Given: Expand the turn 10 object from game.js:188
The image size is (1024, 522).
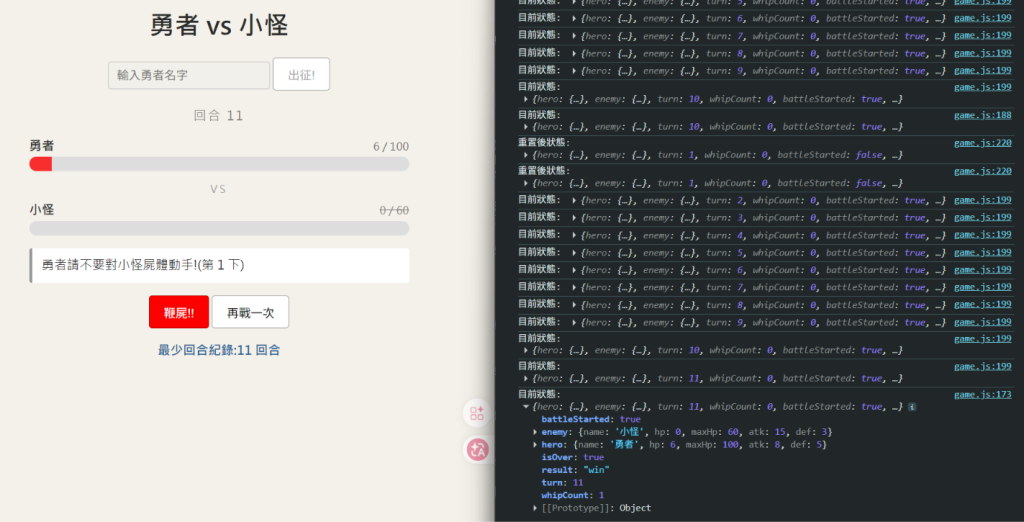Looking at the screenshot, I should pyautogui.click(x=526, y=127).
